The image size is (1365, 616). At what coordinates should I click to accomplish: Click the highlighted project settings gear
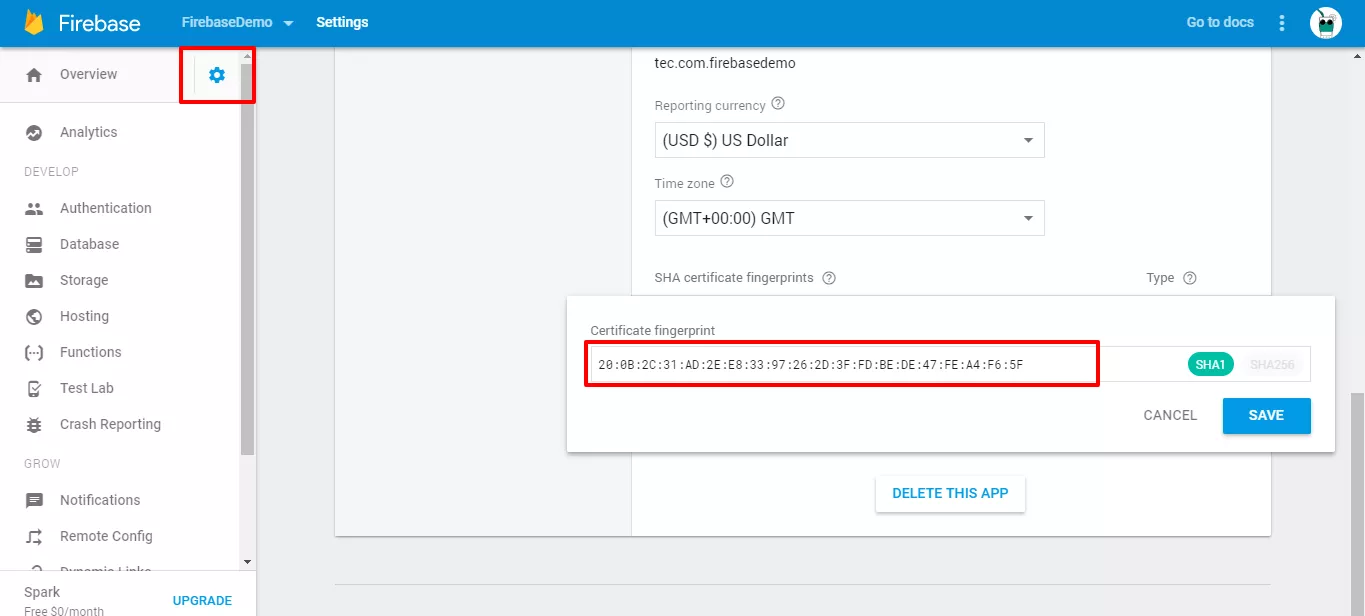tap(218, 74)
